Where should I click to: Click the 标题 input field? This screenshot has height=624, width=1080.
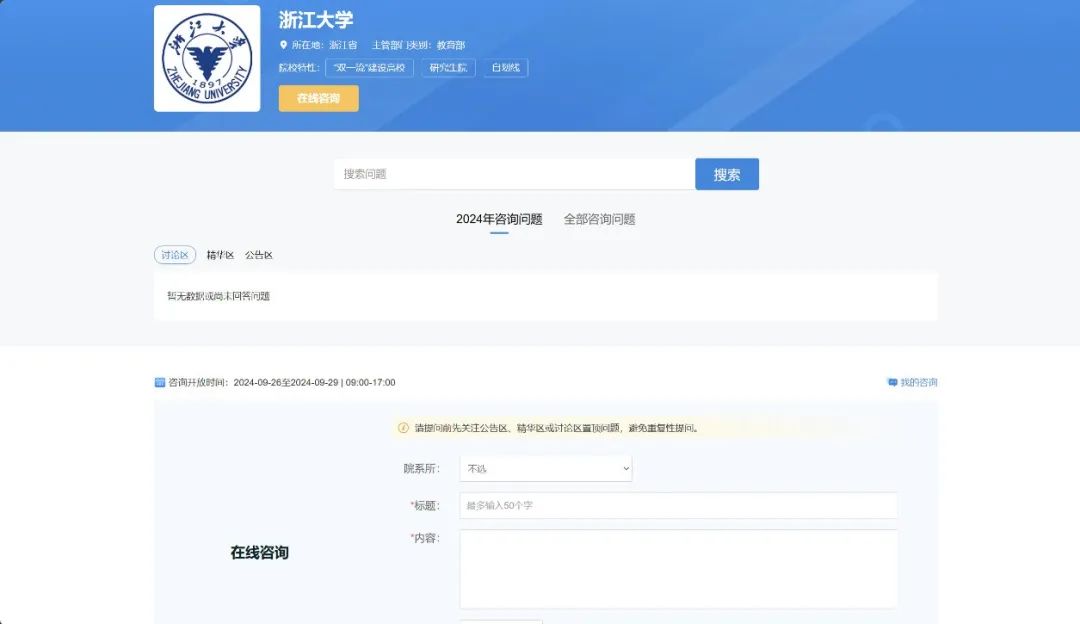678,506
